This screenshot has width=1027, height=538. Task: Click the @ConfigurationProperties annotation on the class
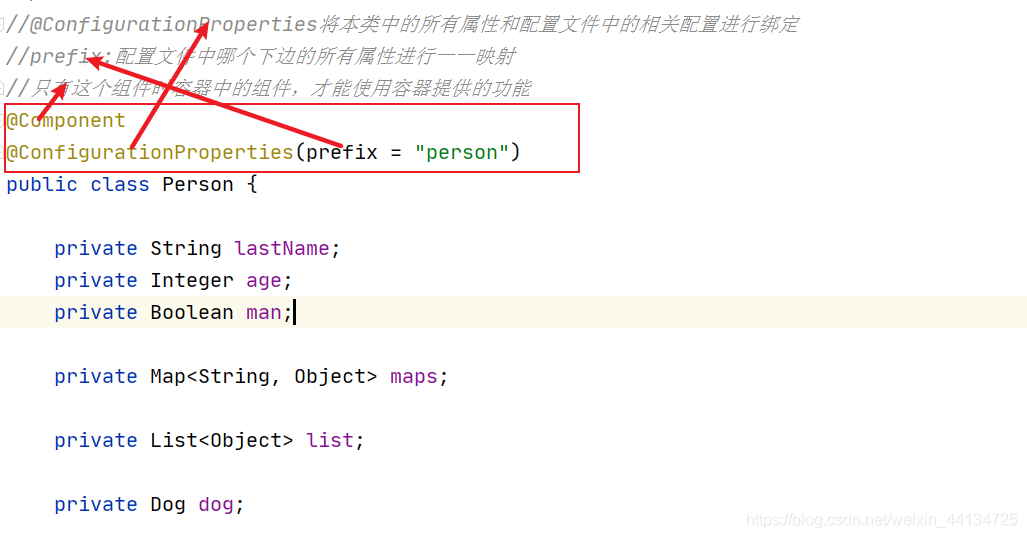[150, 153]
